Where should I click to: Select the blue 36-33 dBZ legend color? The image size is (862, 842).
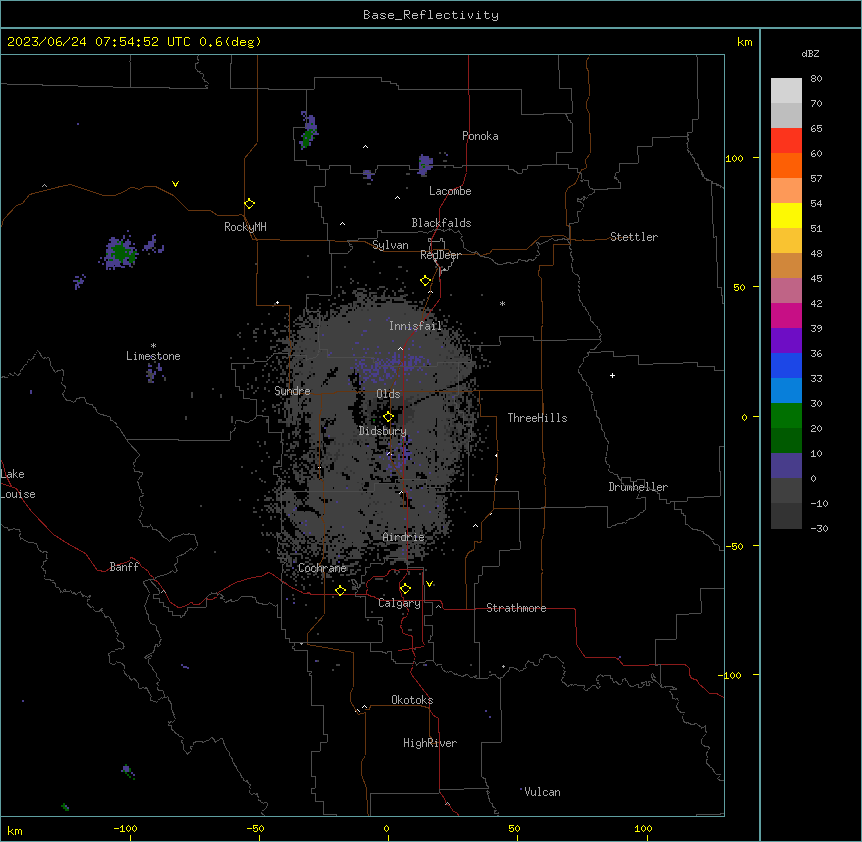(x=786, y=365)
